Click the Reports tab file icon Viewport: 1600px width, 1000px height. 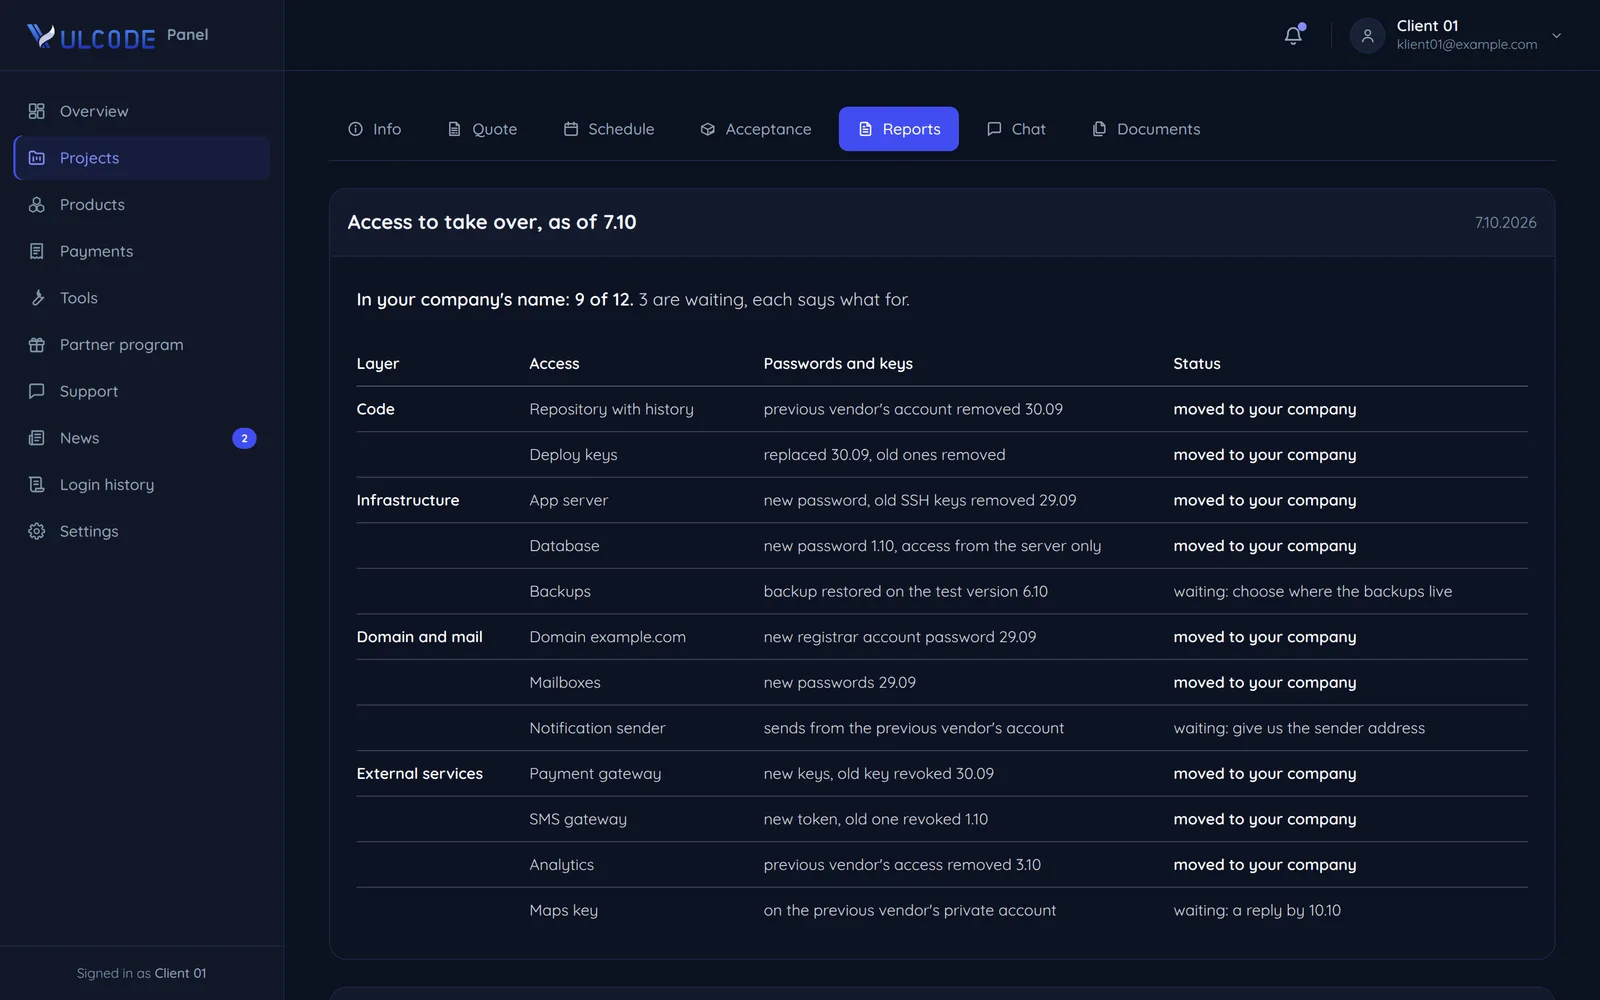pyautogui.click(x=866, y=129)
